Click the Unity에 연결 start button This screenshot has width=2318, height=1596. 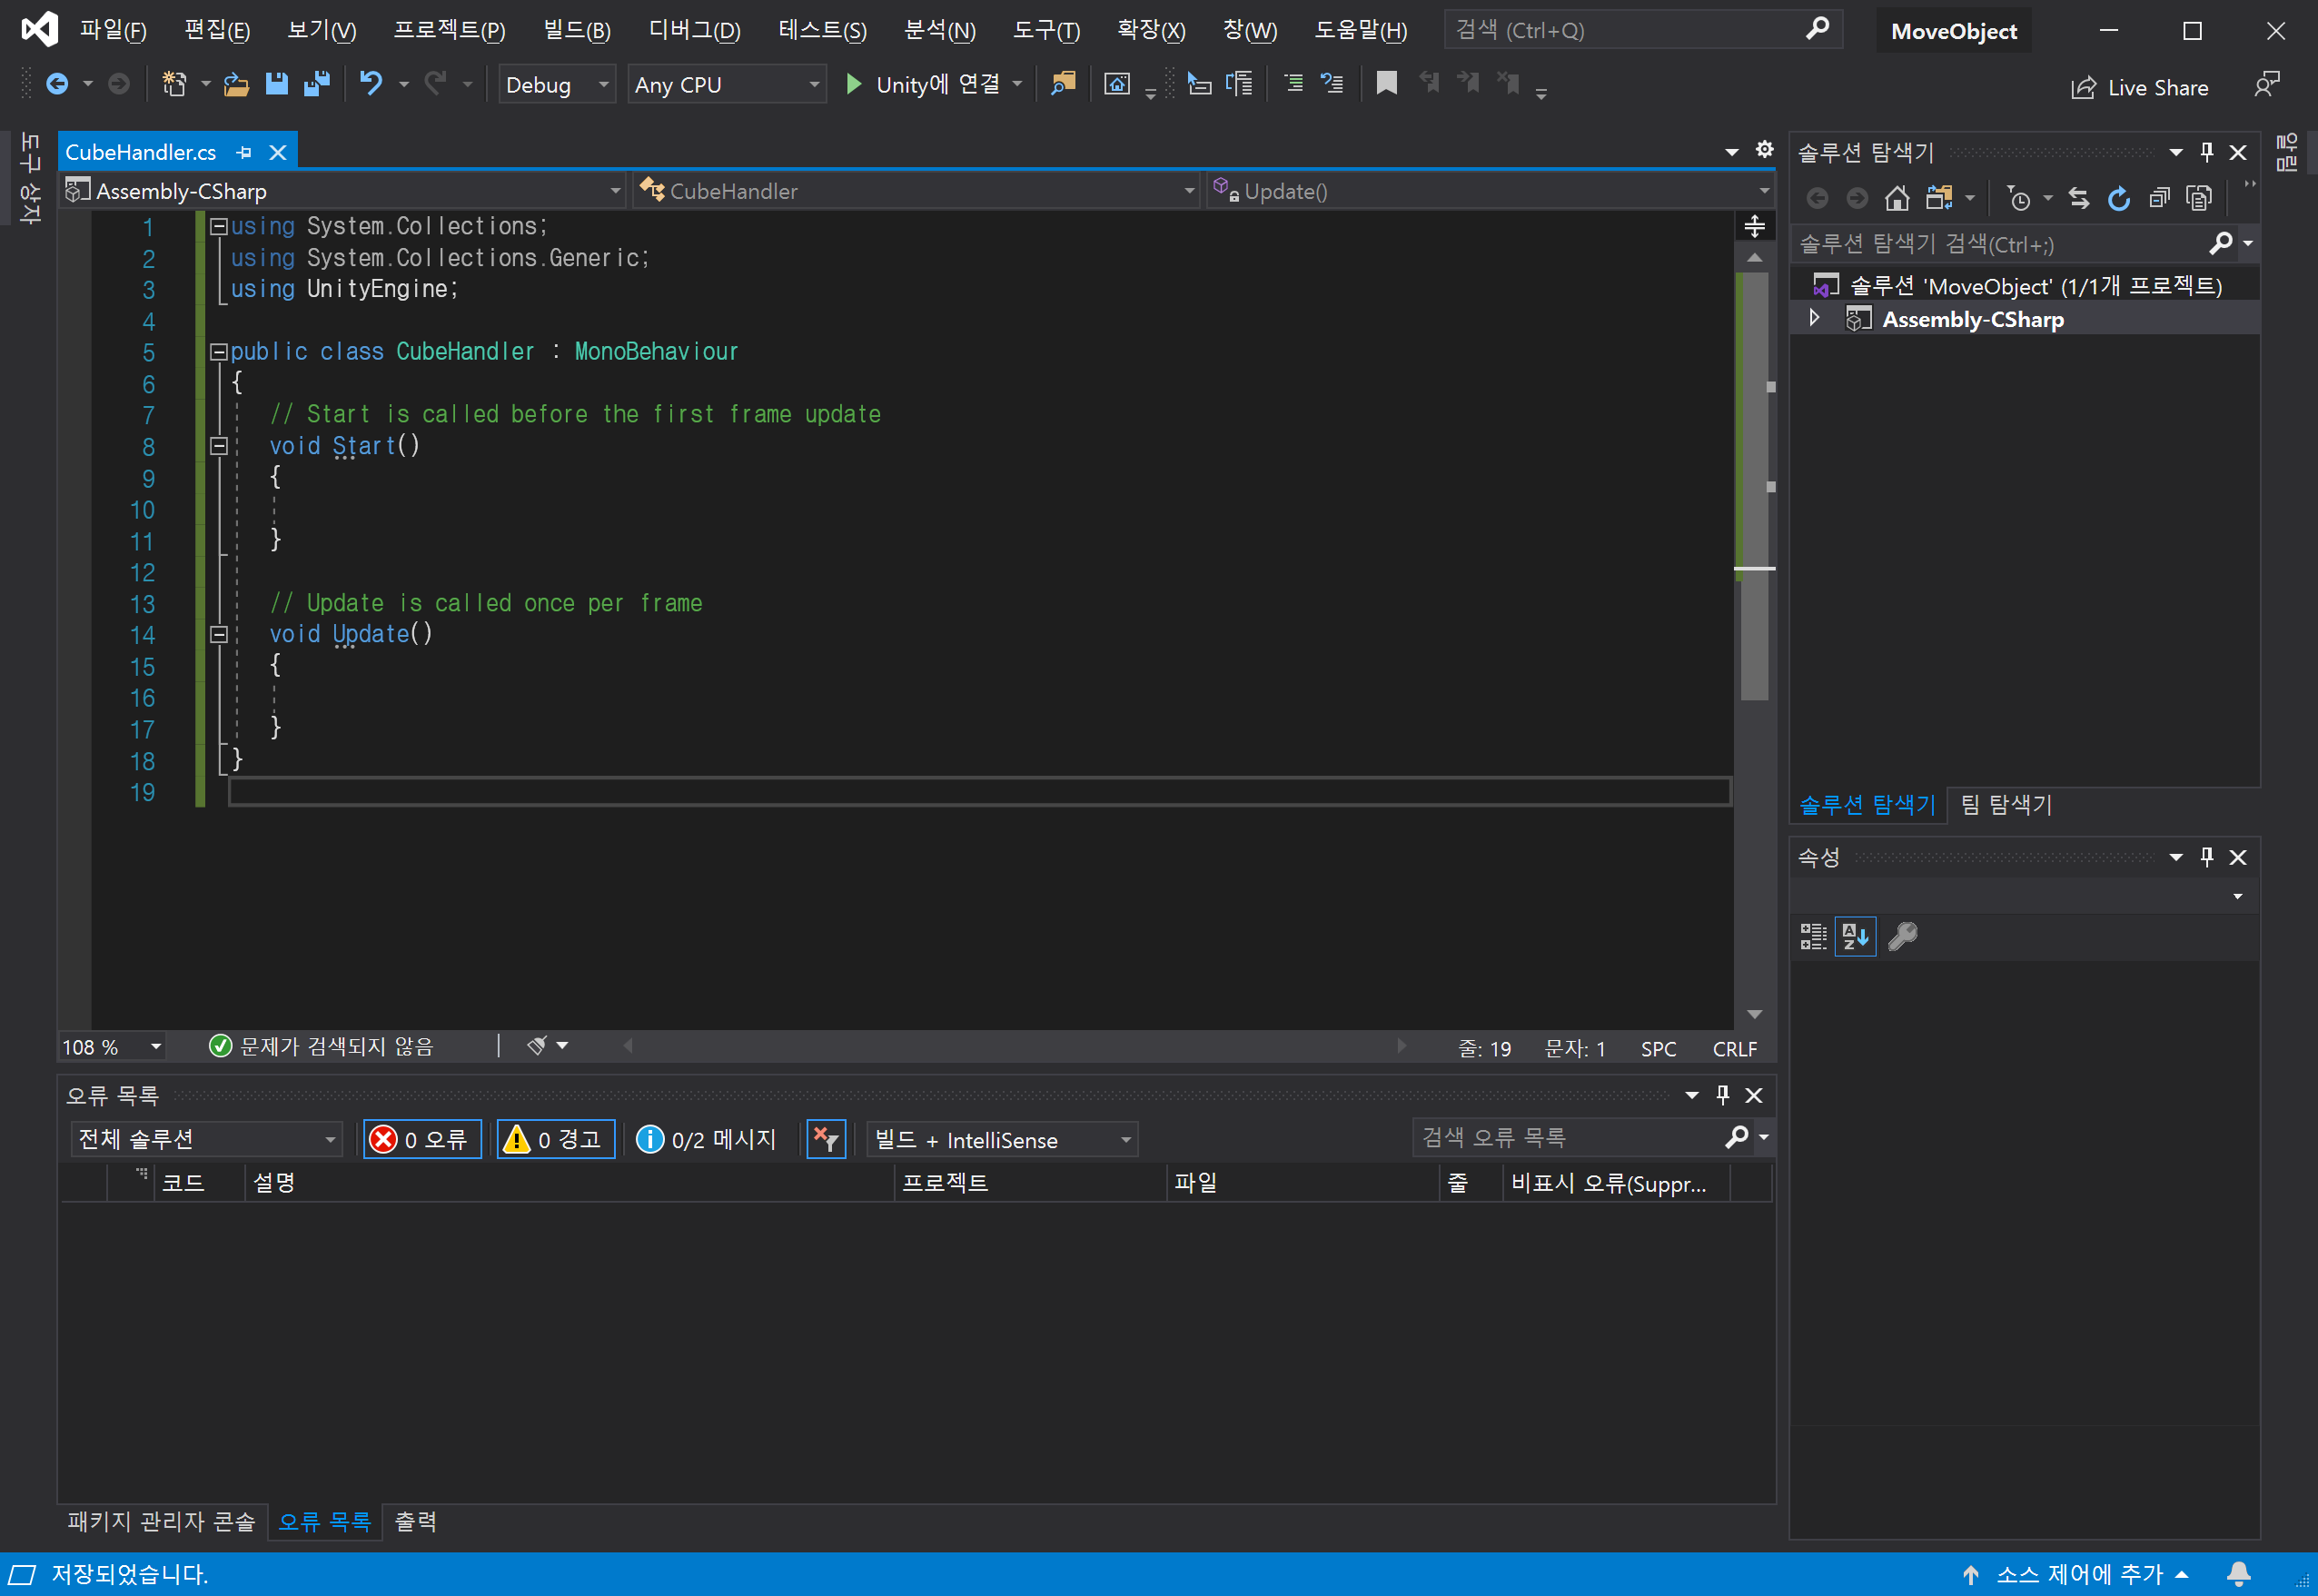(923, 85)
